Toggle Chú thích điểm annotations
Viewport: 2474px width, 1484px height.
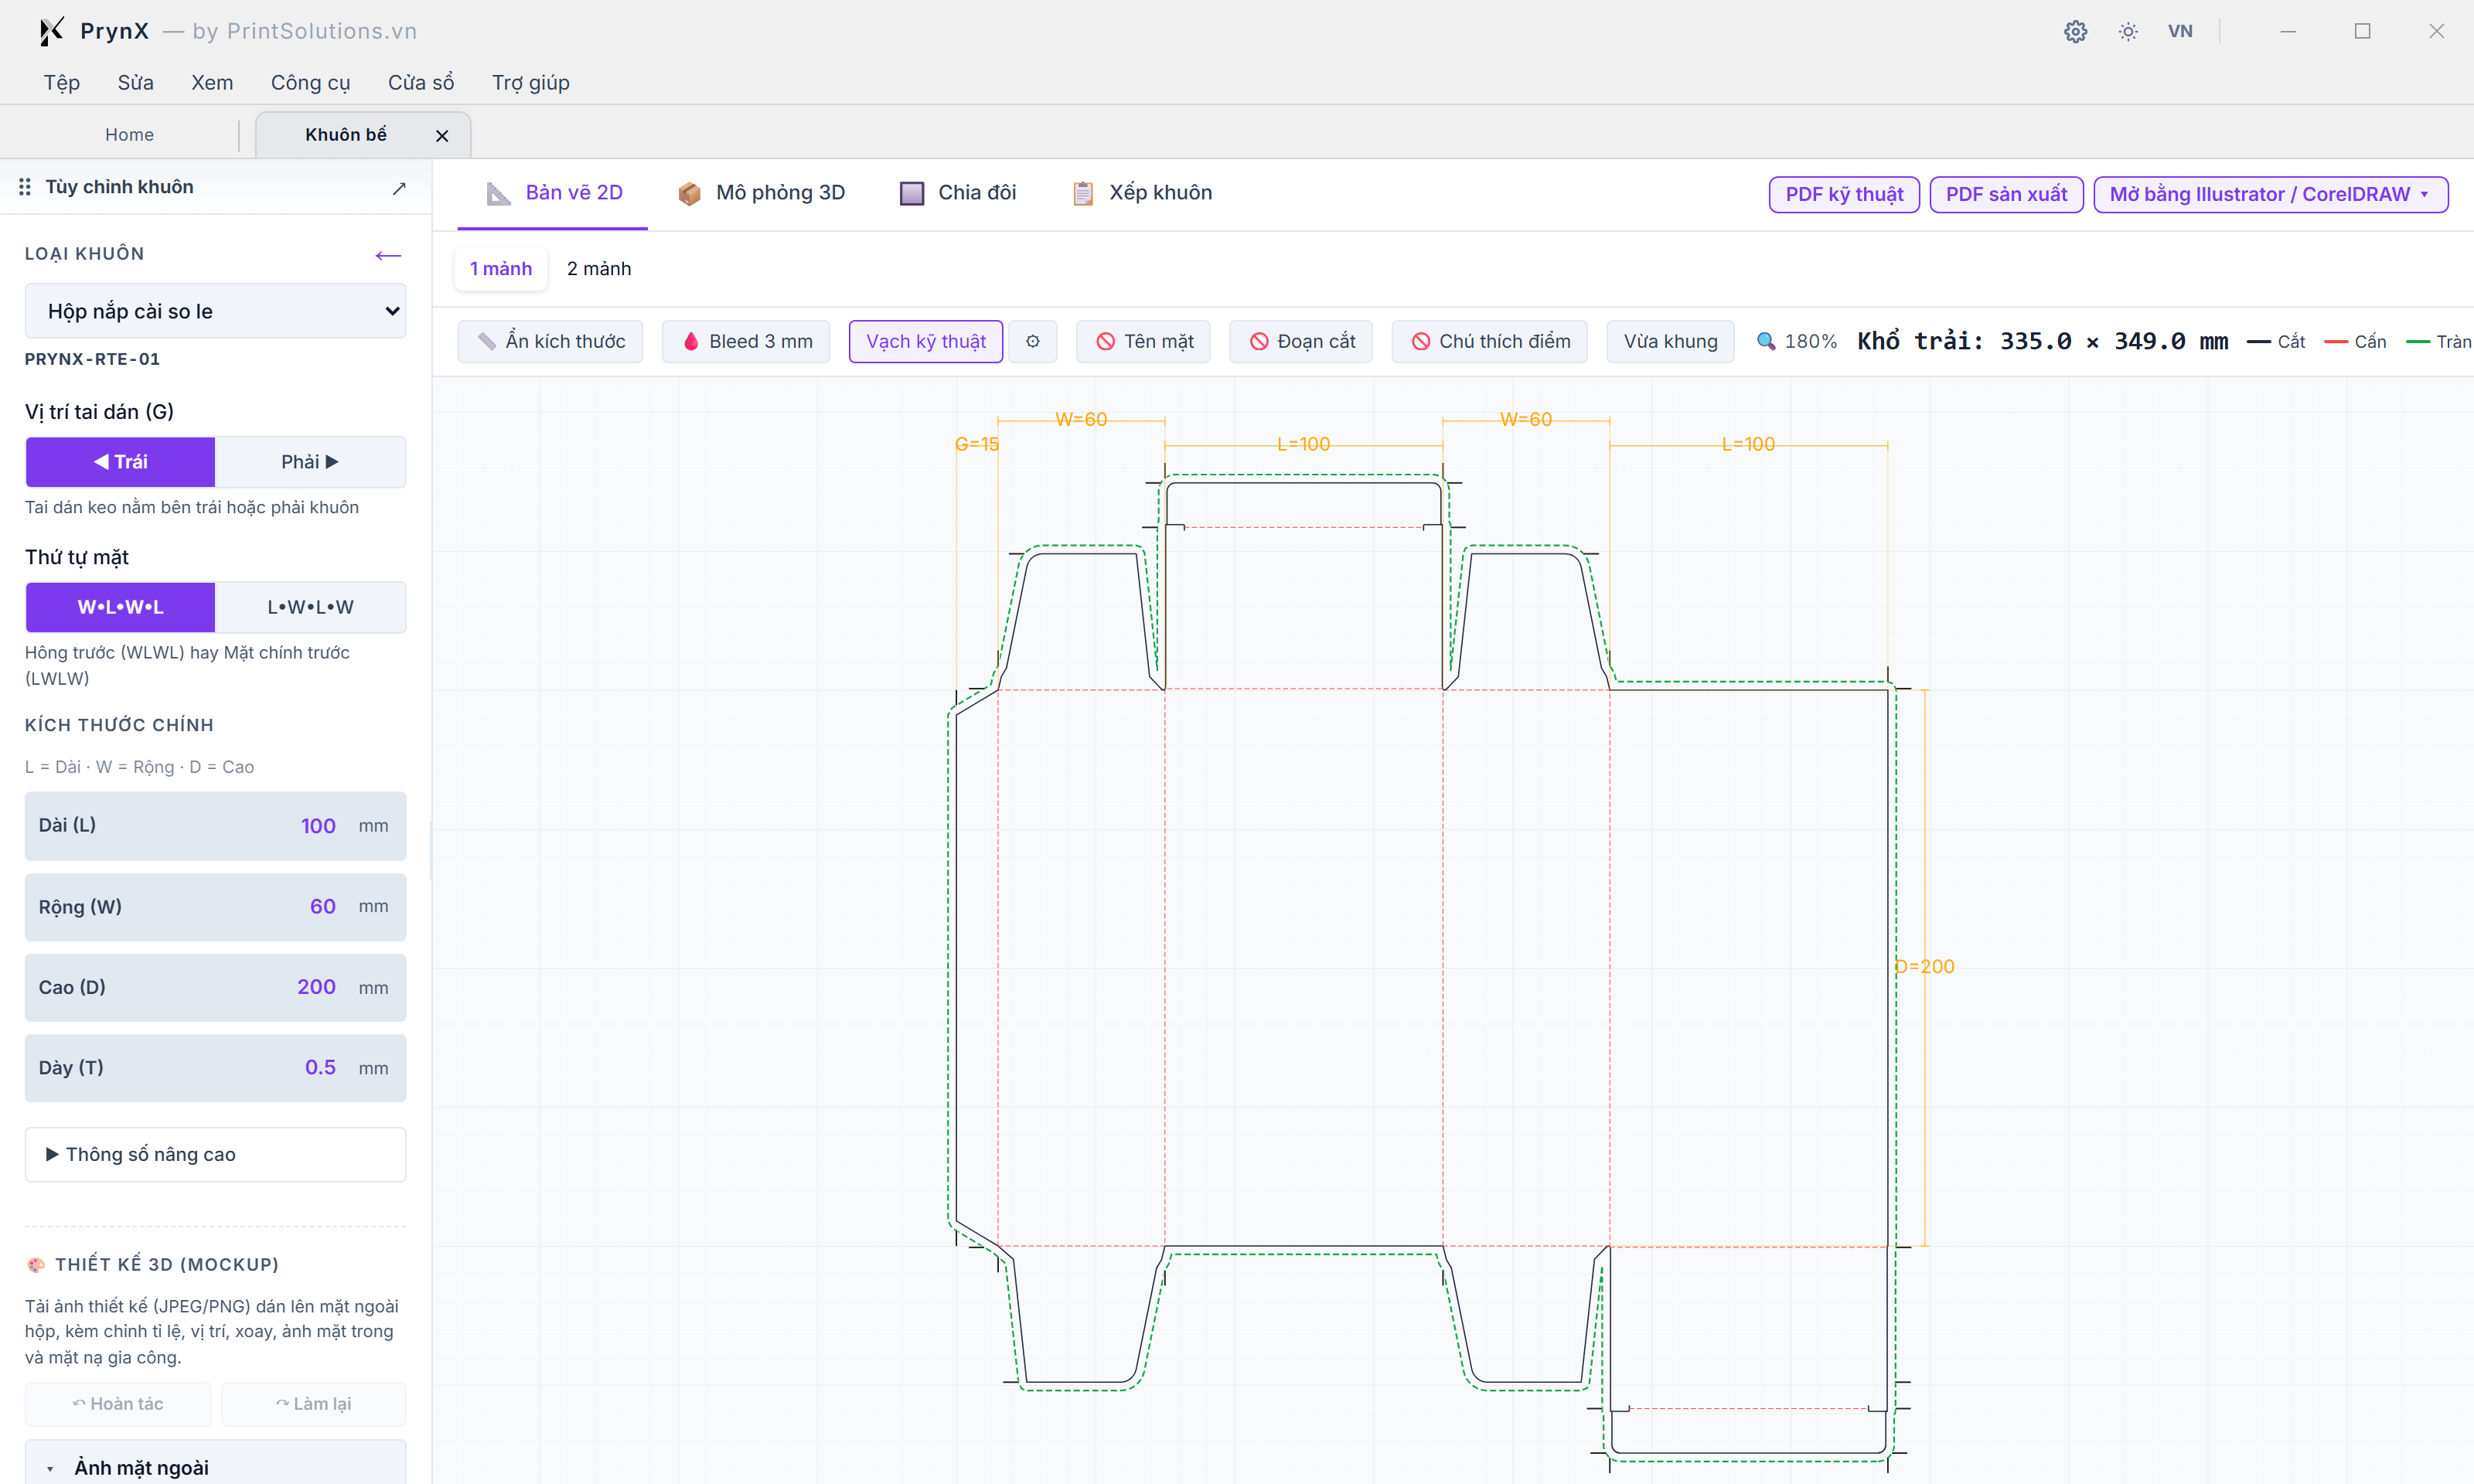coord(1489,341)
